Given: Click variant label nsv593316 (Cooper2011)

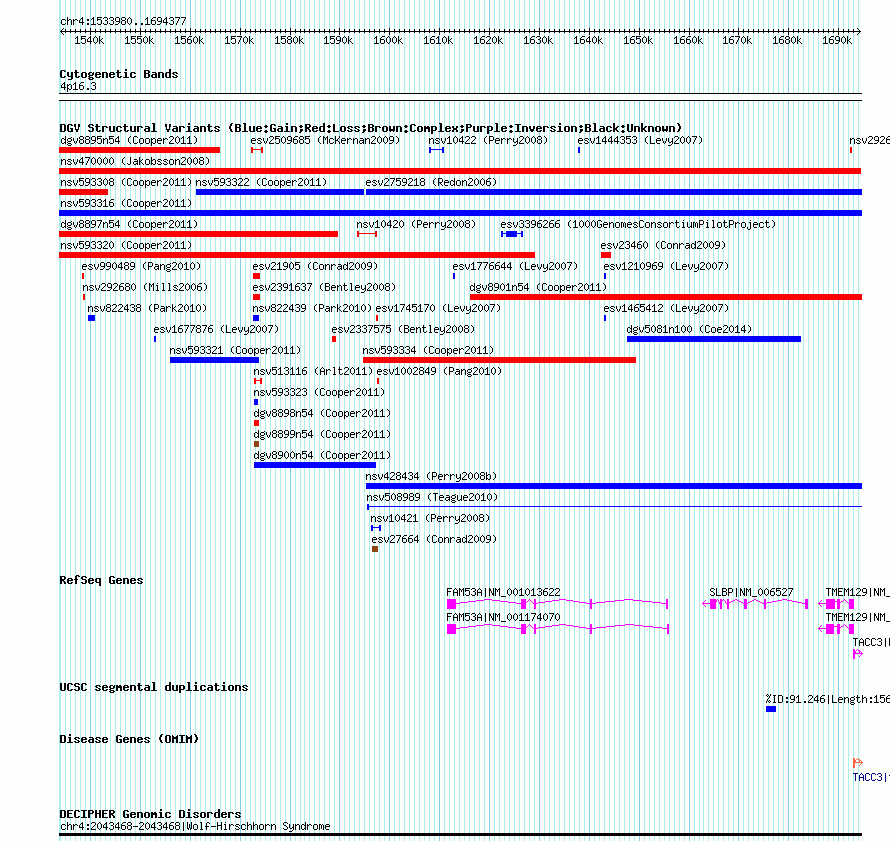Looking at the screenshot, I should tap(126, 203).
